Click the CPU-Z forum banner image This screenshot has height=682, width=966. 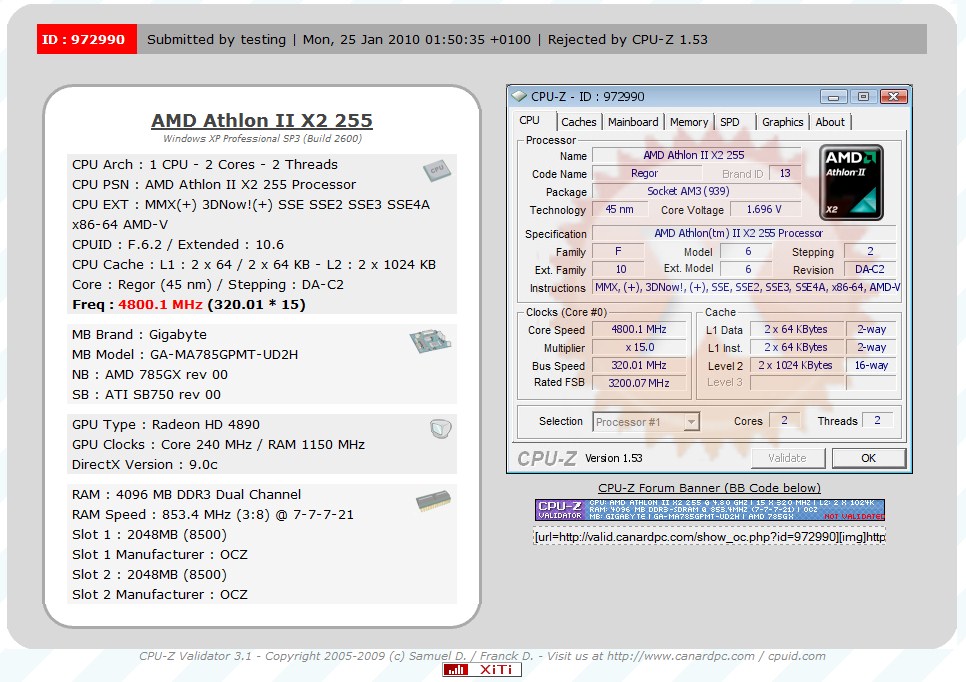pos(709,510)
